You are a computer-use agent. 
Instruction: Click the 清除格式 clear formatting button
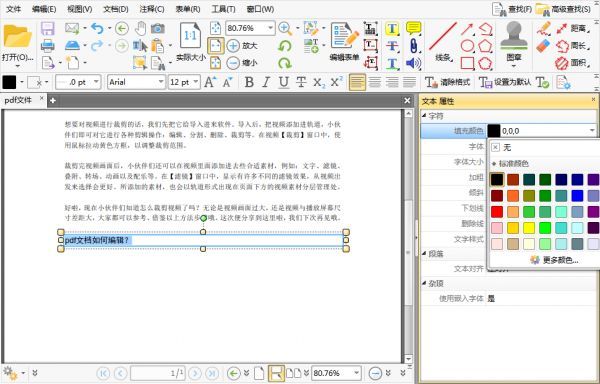pyautogui.click(x=448, y=82)
